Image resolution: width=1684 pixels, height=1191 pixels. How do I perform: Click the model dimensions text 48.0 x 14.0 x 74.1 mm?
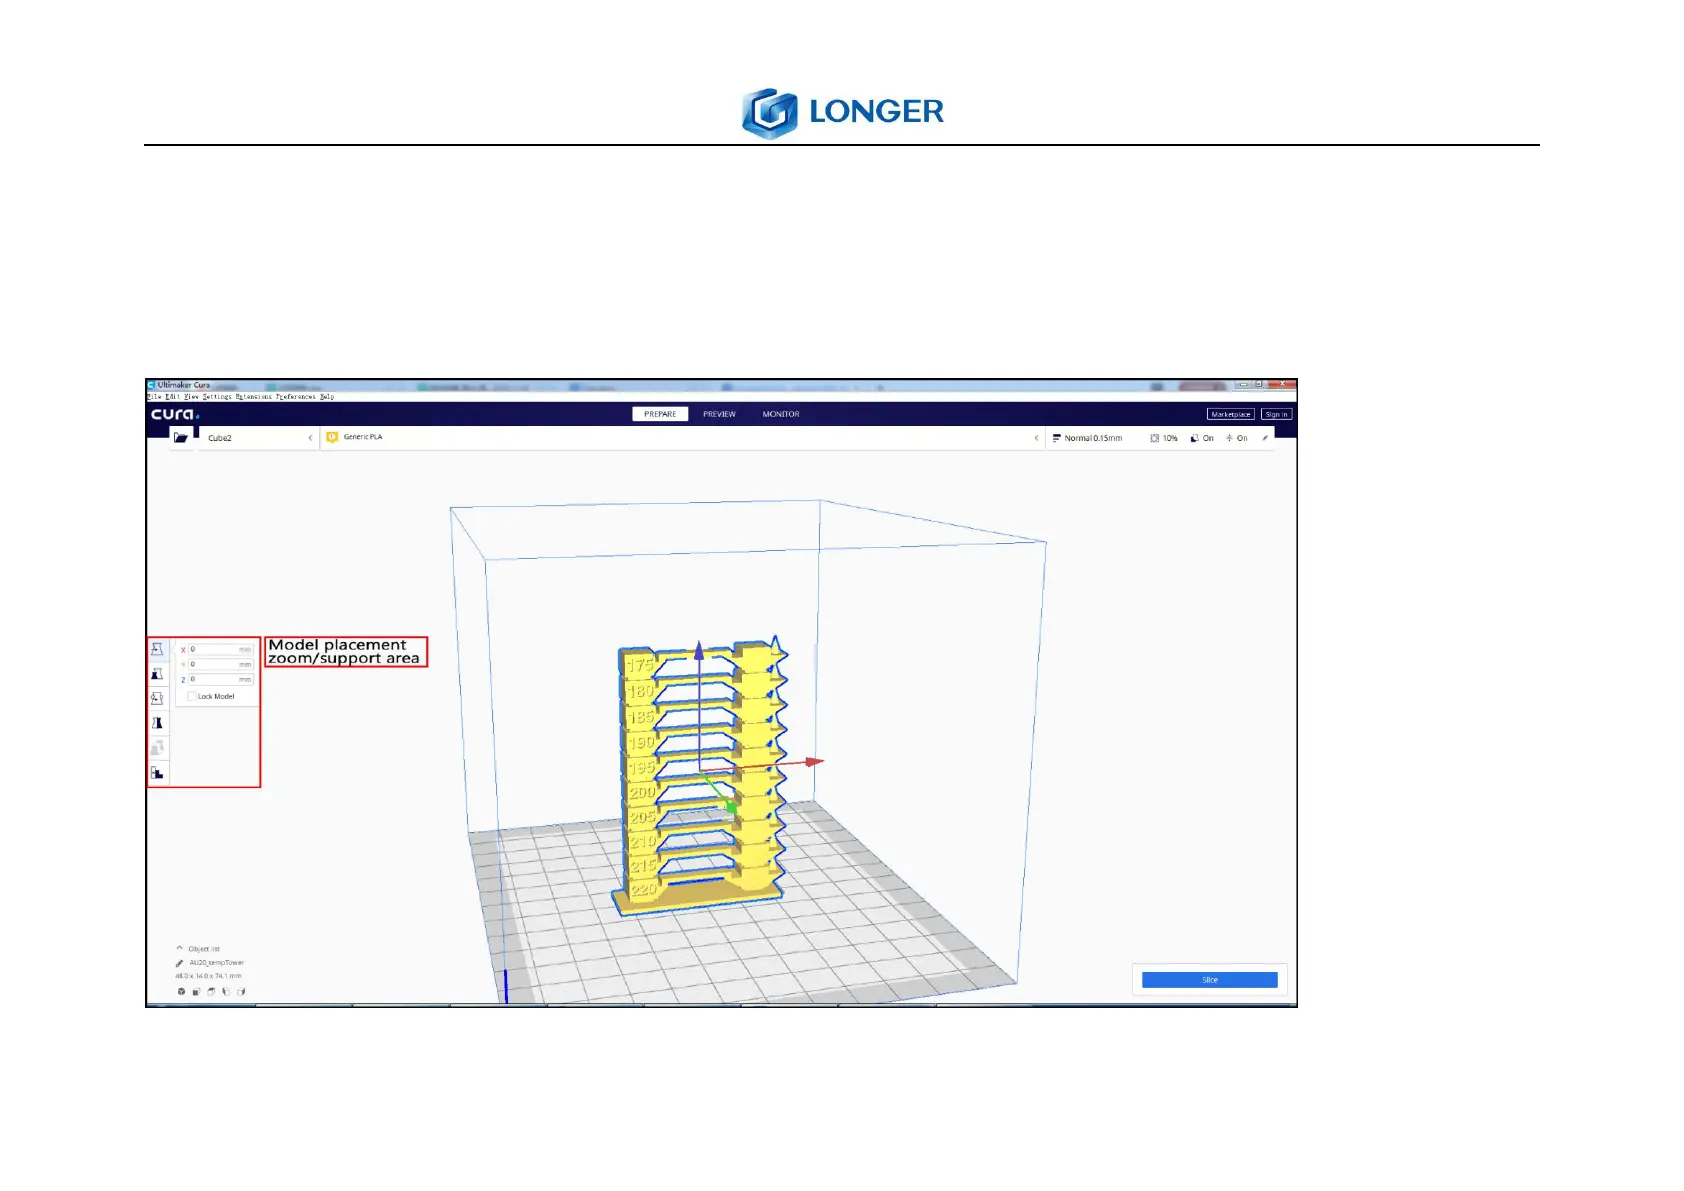[x=208, y=976]
